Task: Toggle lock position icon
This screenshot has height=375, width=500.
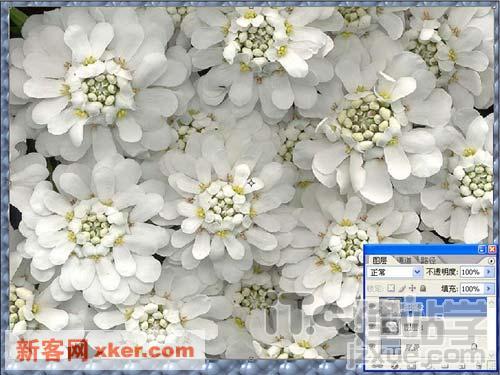Action: point(412,288)
